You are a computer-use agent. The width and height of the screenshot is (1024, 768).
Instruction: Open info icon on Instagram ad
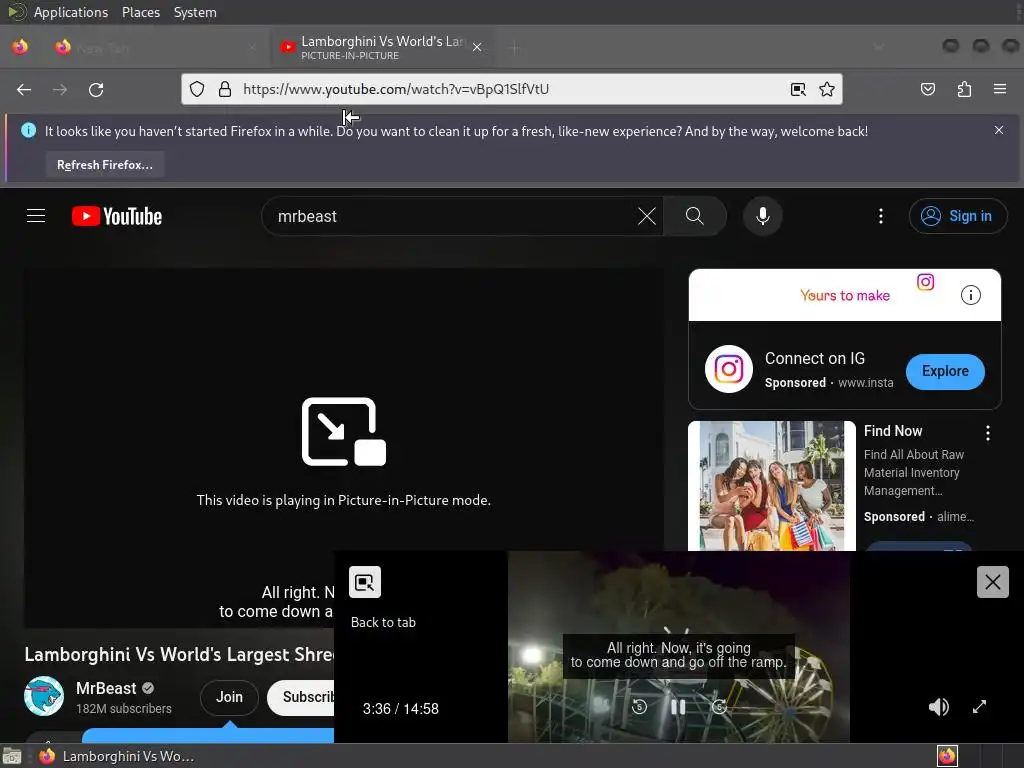[970, 295]
